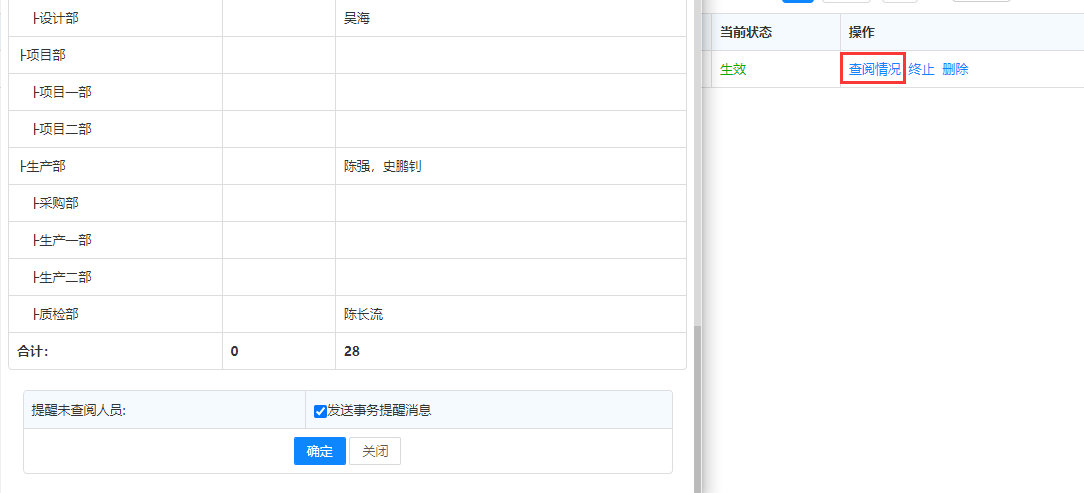
Task: Click the 终止 action link
Action: tap(921, 69)
